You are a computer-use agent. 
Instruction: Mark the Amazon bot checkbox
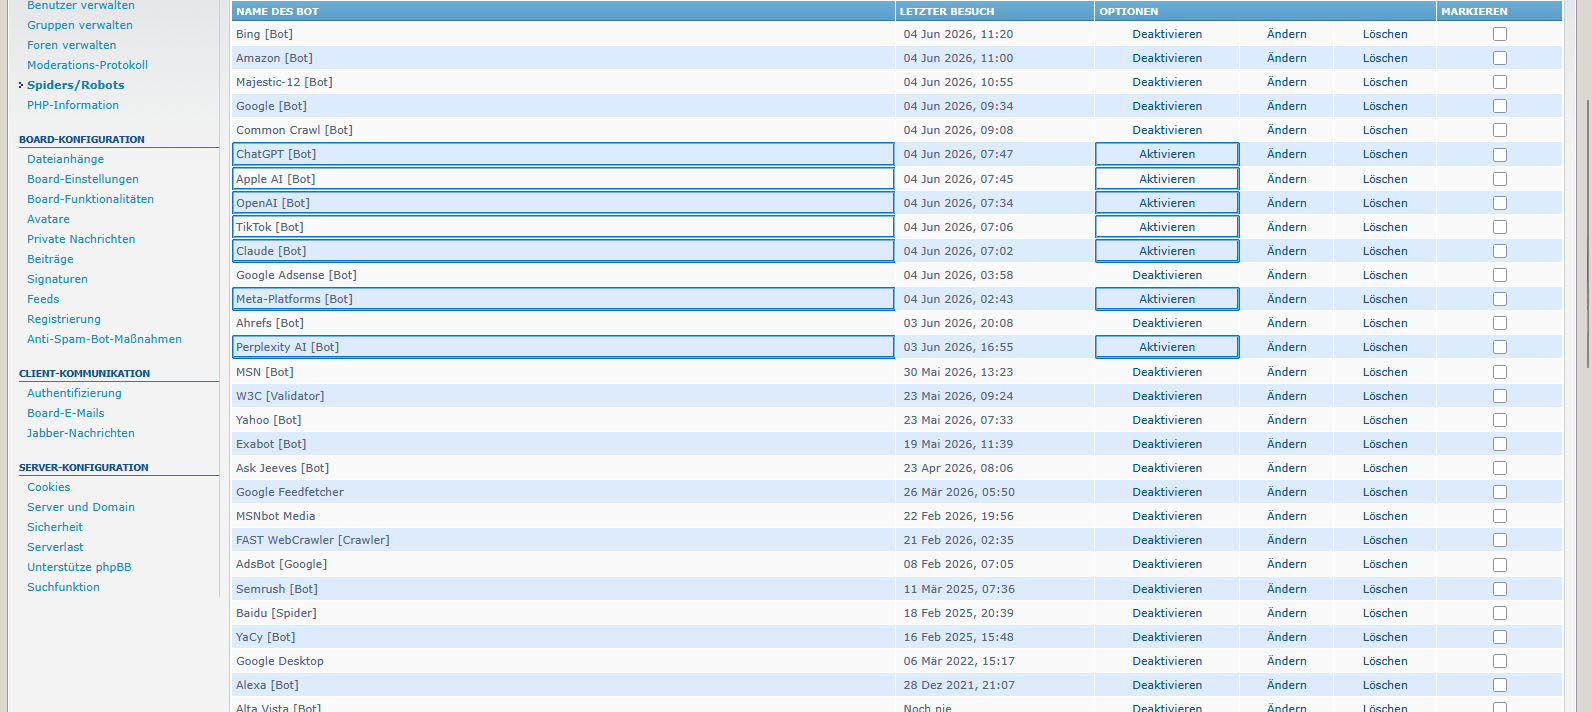(x=1500, y=58)
